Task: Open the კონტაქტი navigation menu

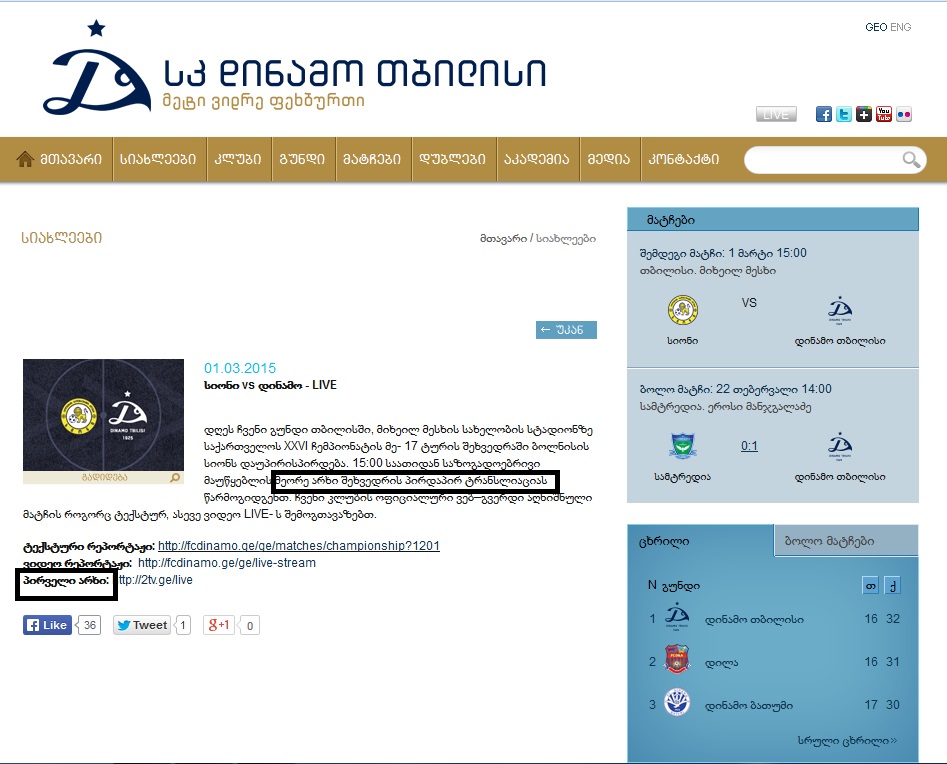Action: (684, 159)
